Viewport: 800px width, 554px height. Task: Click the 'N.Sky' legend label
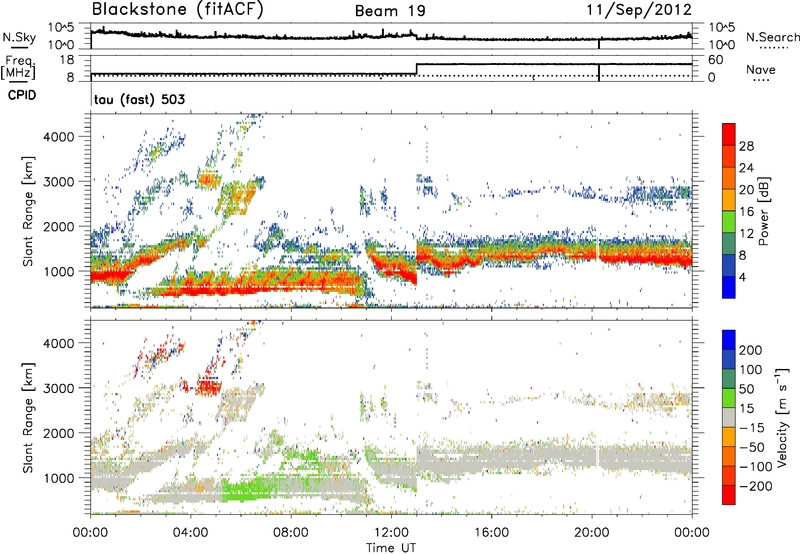coord(19,37)
